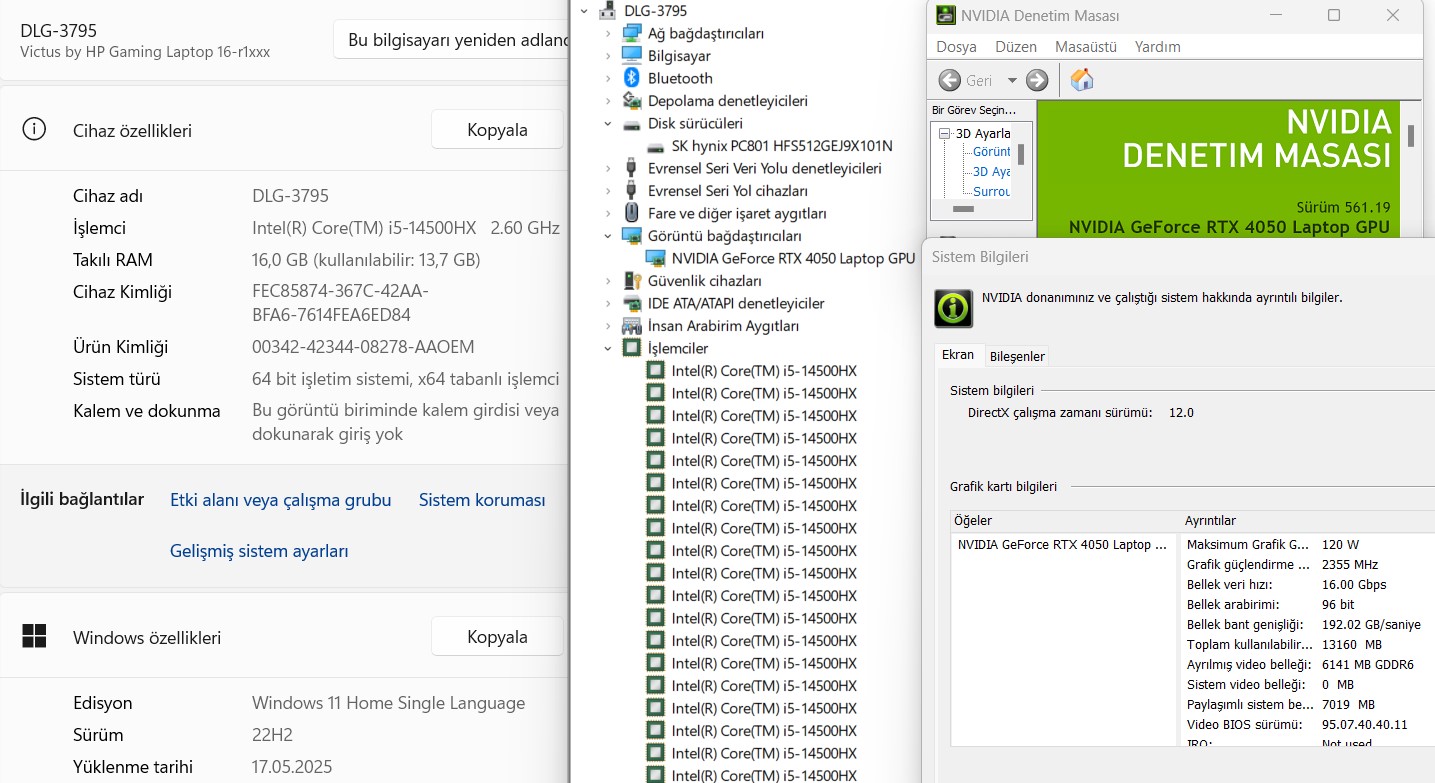1435x783 pixels.
Task: Click the 6141 MB GDDR6 value
Action: tap(1367, 665)
